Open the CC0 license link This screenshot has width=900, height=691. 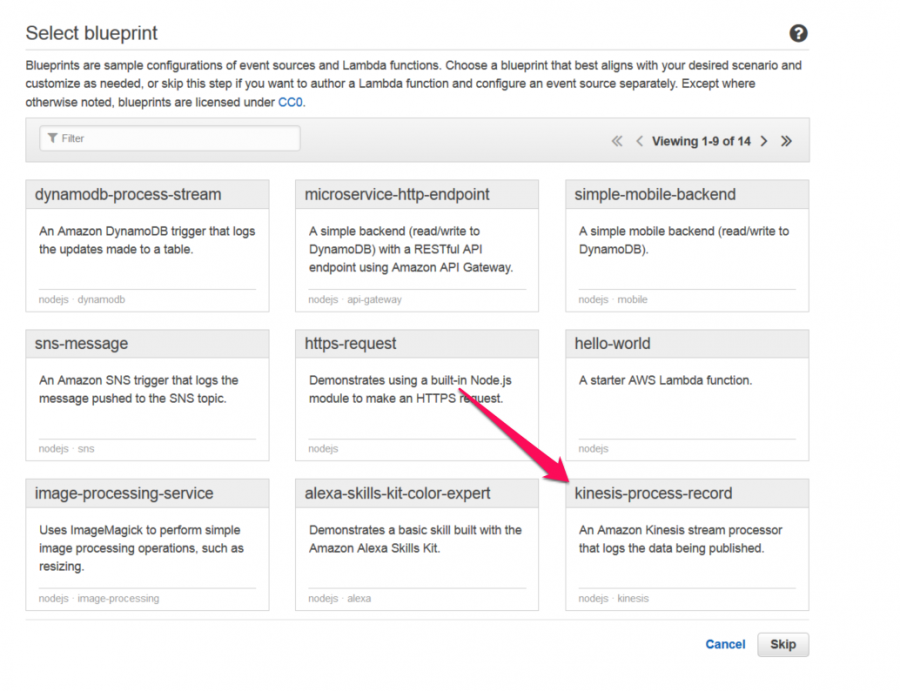[290, 102]
